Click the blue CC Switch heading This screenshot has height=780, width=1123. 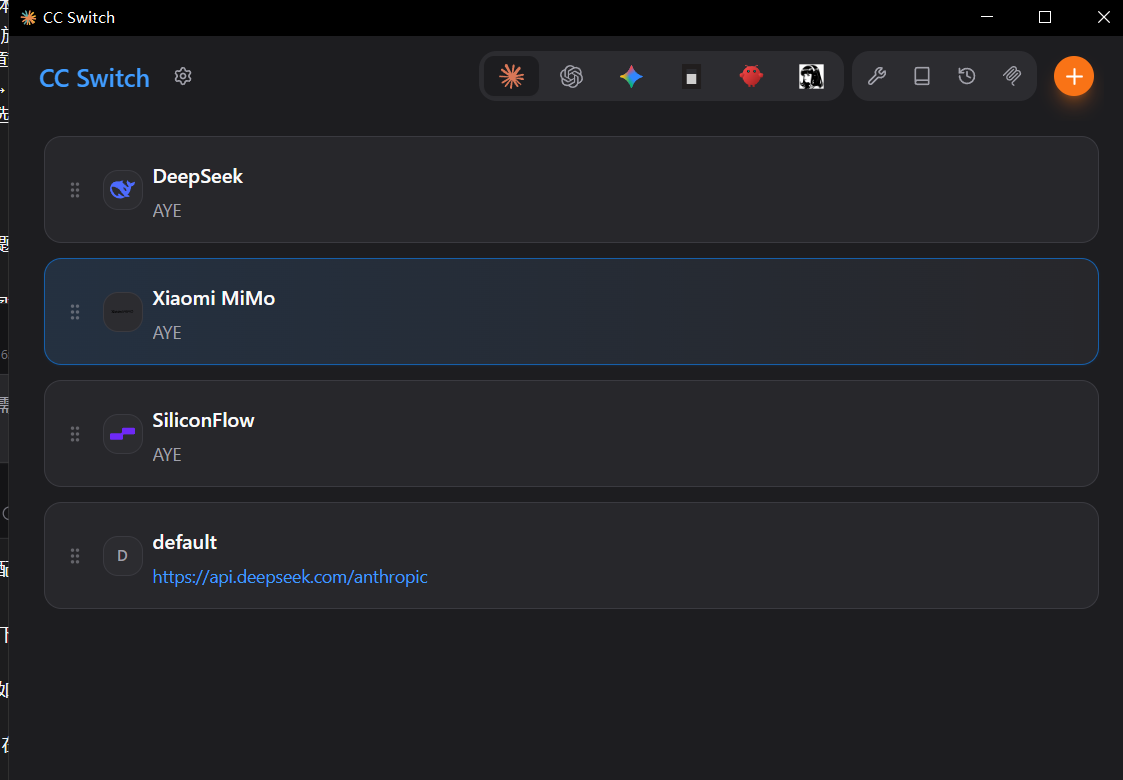click(95, 77)
